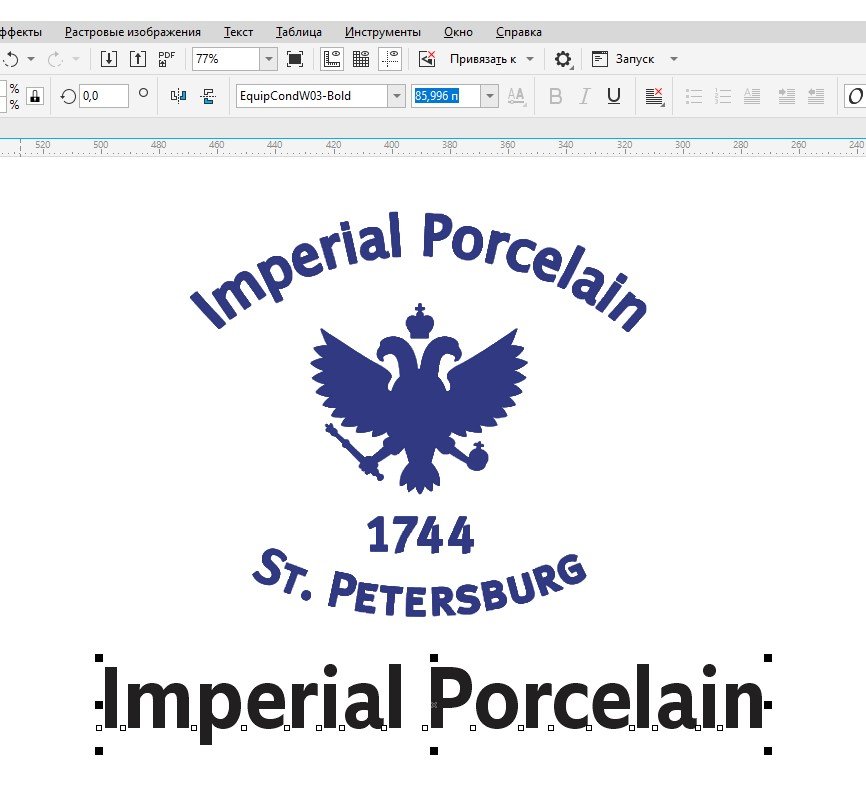Click the black Imperial Porcelain text object
The width and height of the screenshot is (866, 794).
[x=433, y=703]
